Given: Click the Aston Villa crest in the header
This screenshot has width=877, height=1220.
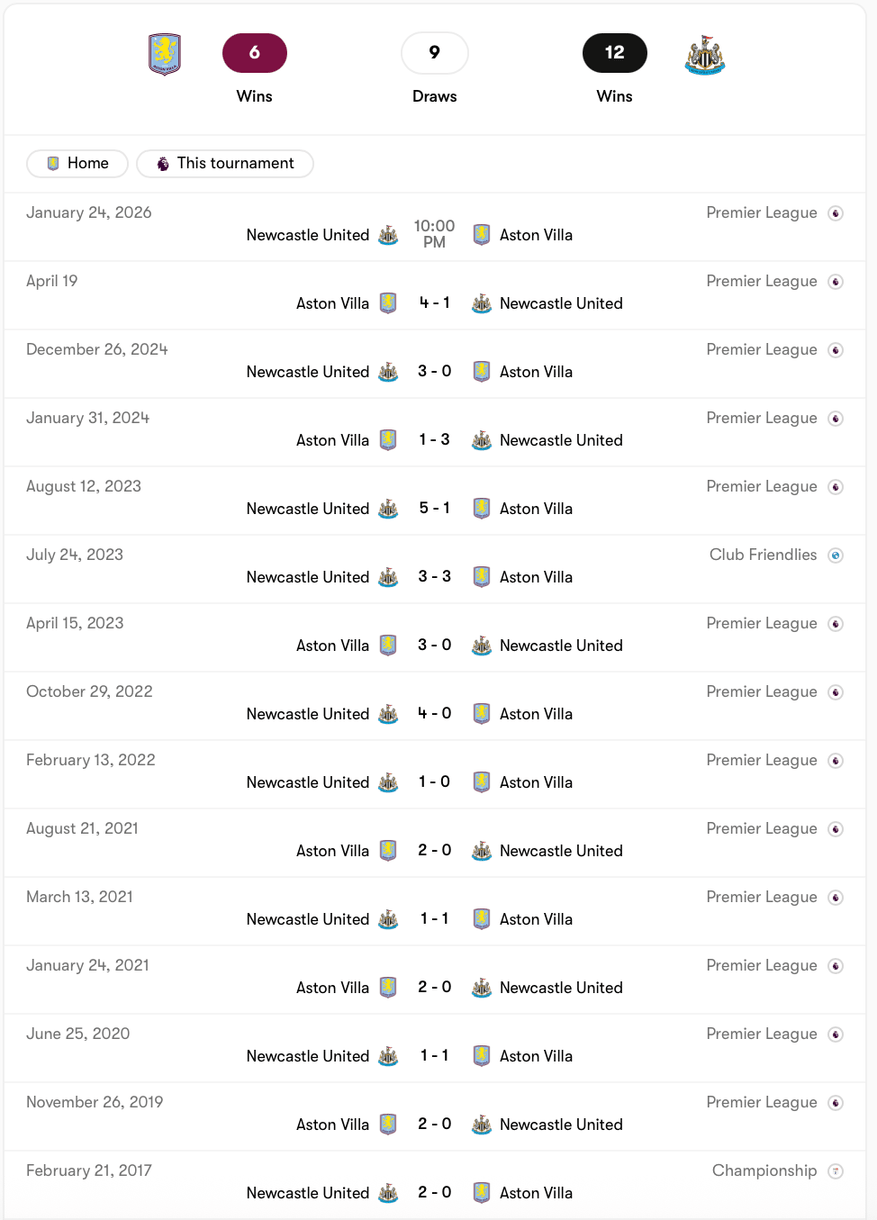Looking at the screenshot, I should (x=165, y=54).
